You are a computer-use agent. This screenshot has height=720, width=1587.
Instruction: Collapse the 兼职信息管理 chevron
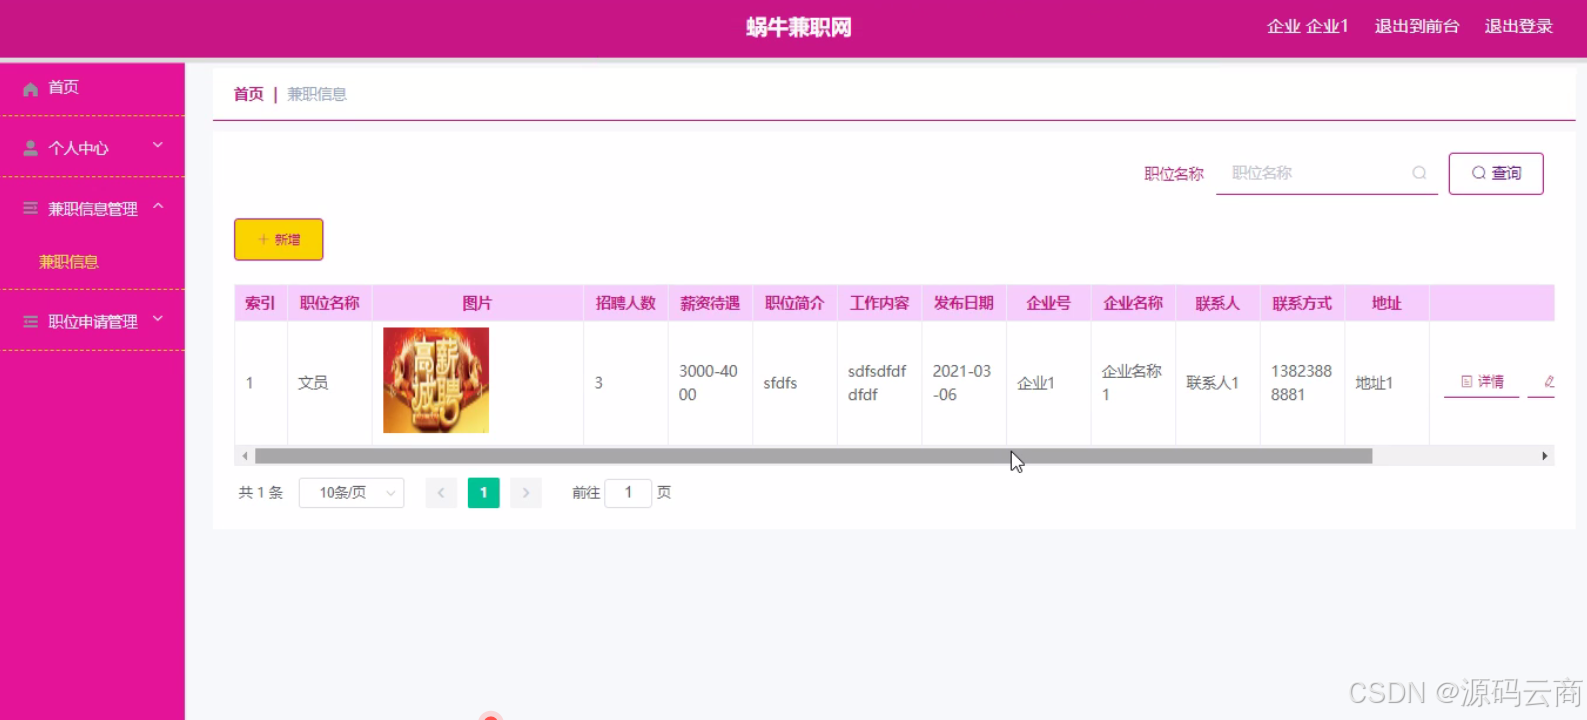point(158,207)
